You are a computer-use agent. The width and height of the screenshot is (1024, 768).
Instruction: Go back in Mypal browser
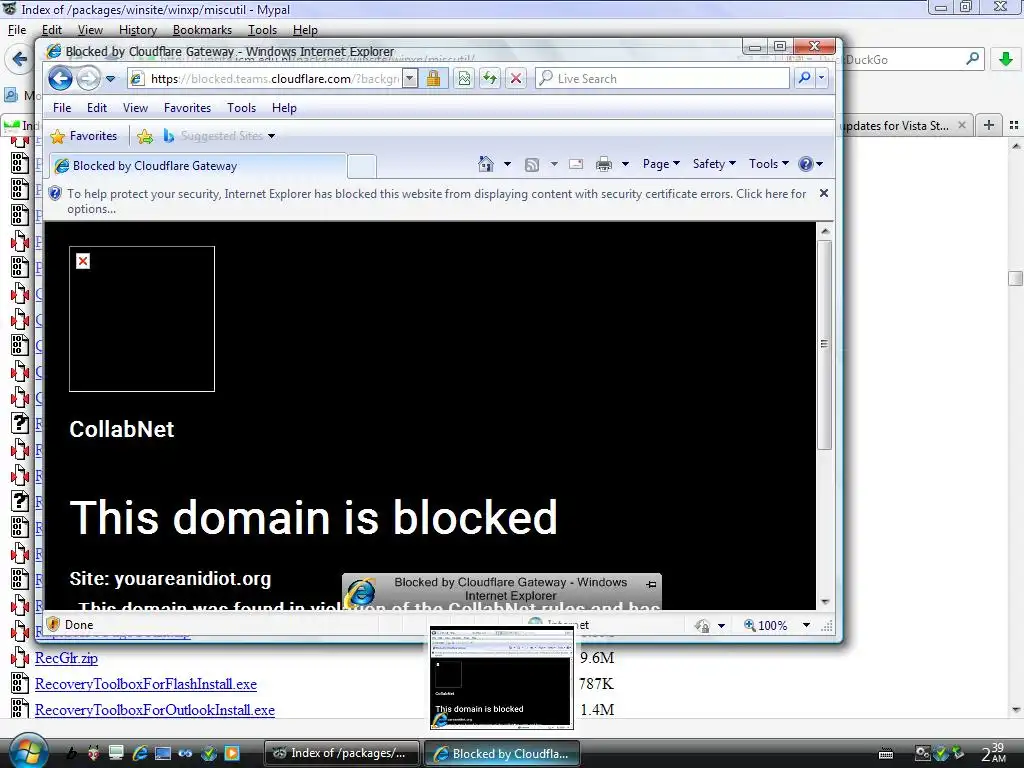pyautogui.click(x=19, y=59)
